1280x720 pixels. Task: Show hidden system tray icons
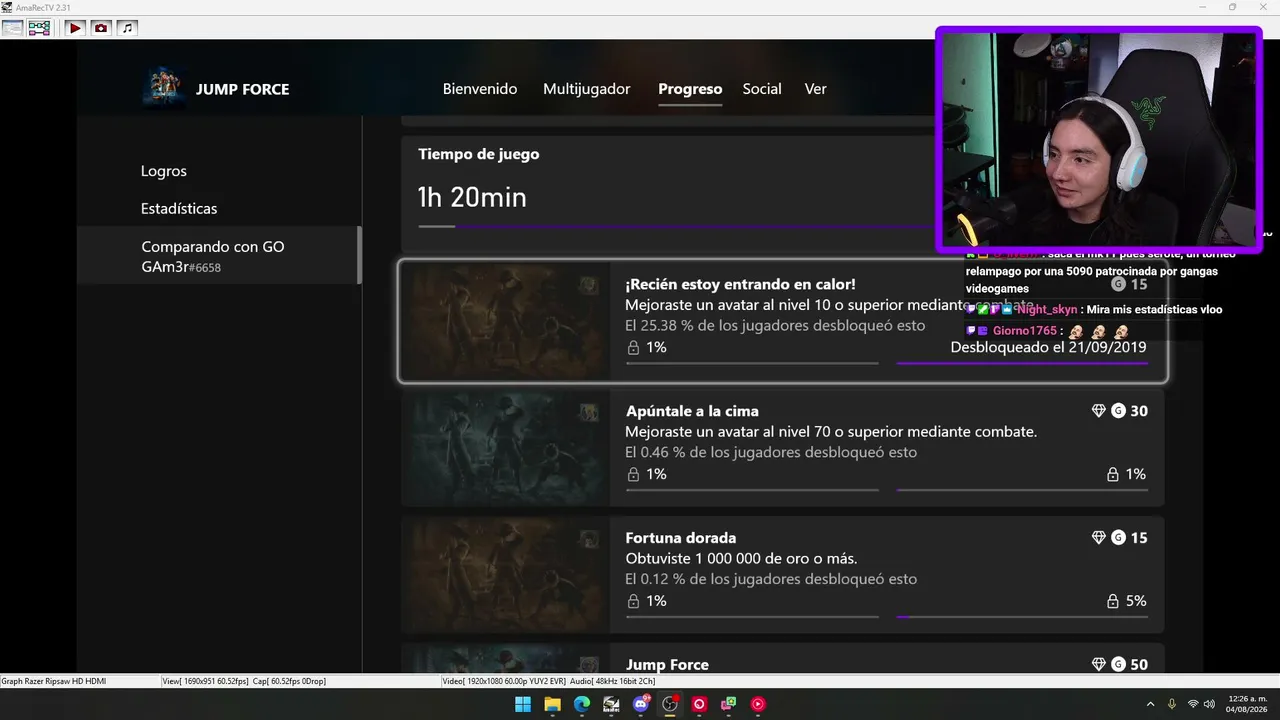[x=1150, y=704]
